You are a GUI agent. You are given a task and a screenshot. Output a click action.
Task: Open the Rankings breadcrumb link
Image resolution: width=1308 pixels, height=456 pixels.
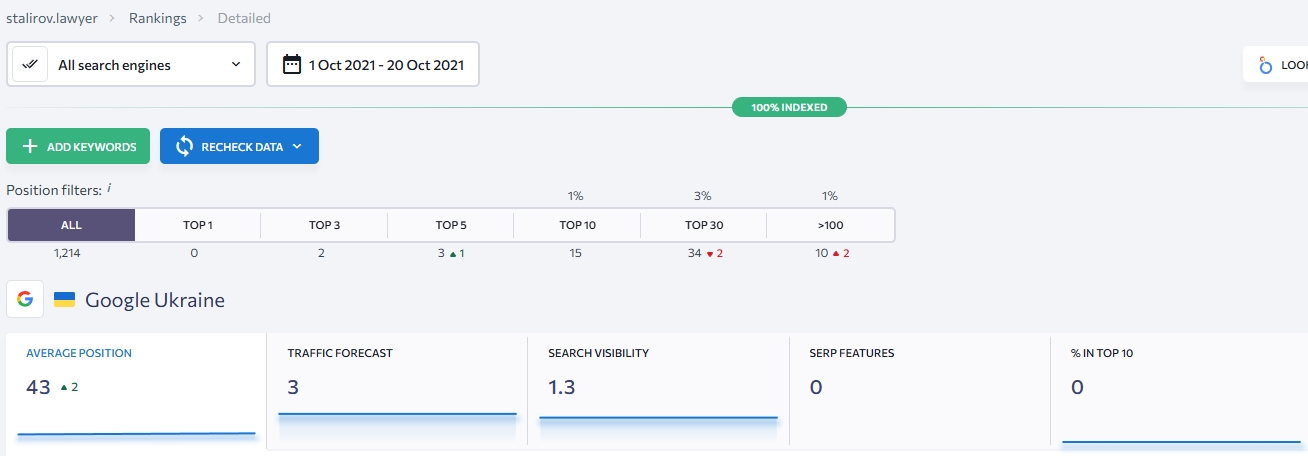click(156, 18)
